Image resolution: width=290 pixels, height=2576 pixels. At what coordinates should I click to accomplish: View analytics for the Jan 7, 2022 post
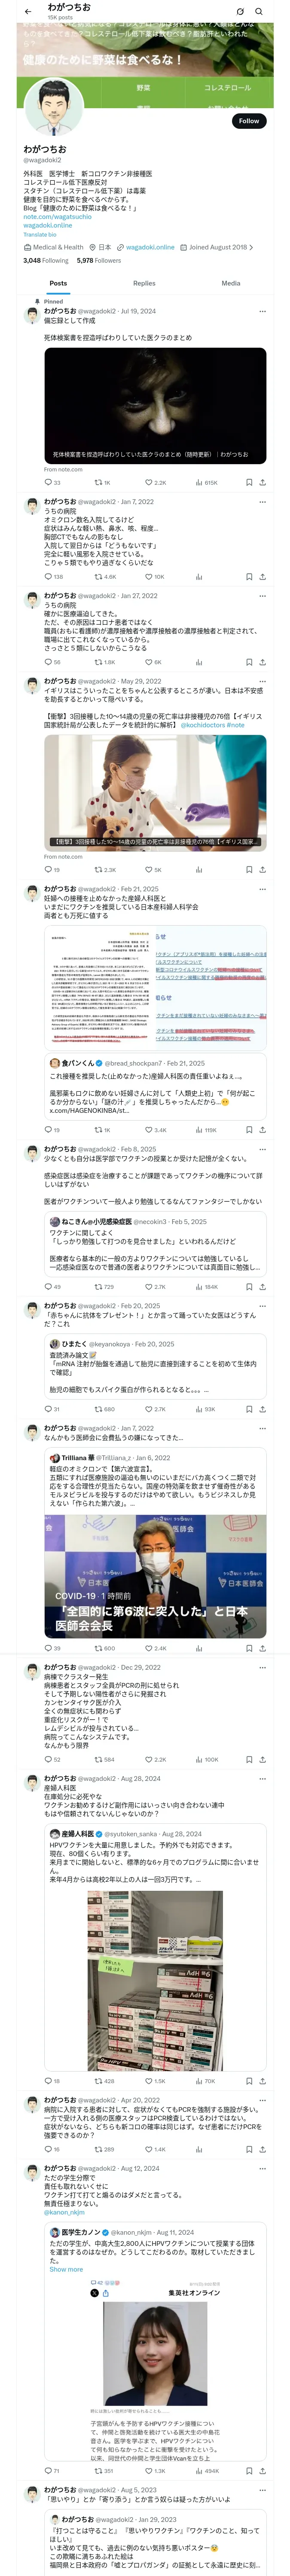(x=198, y=576)
